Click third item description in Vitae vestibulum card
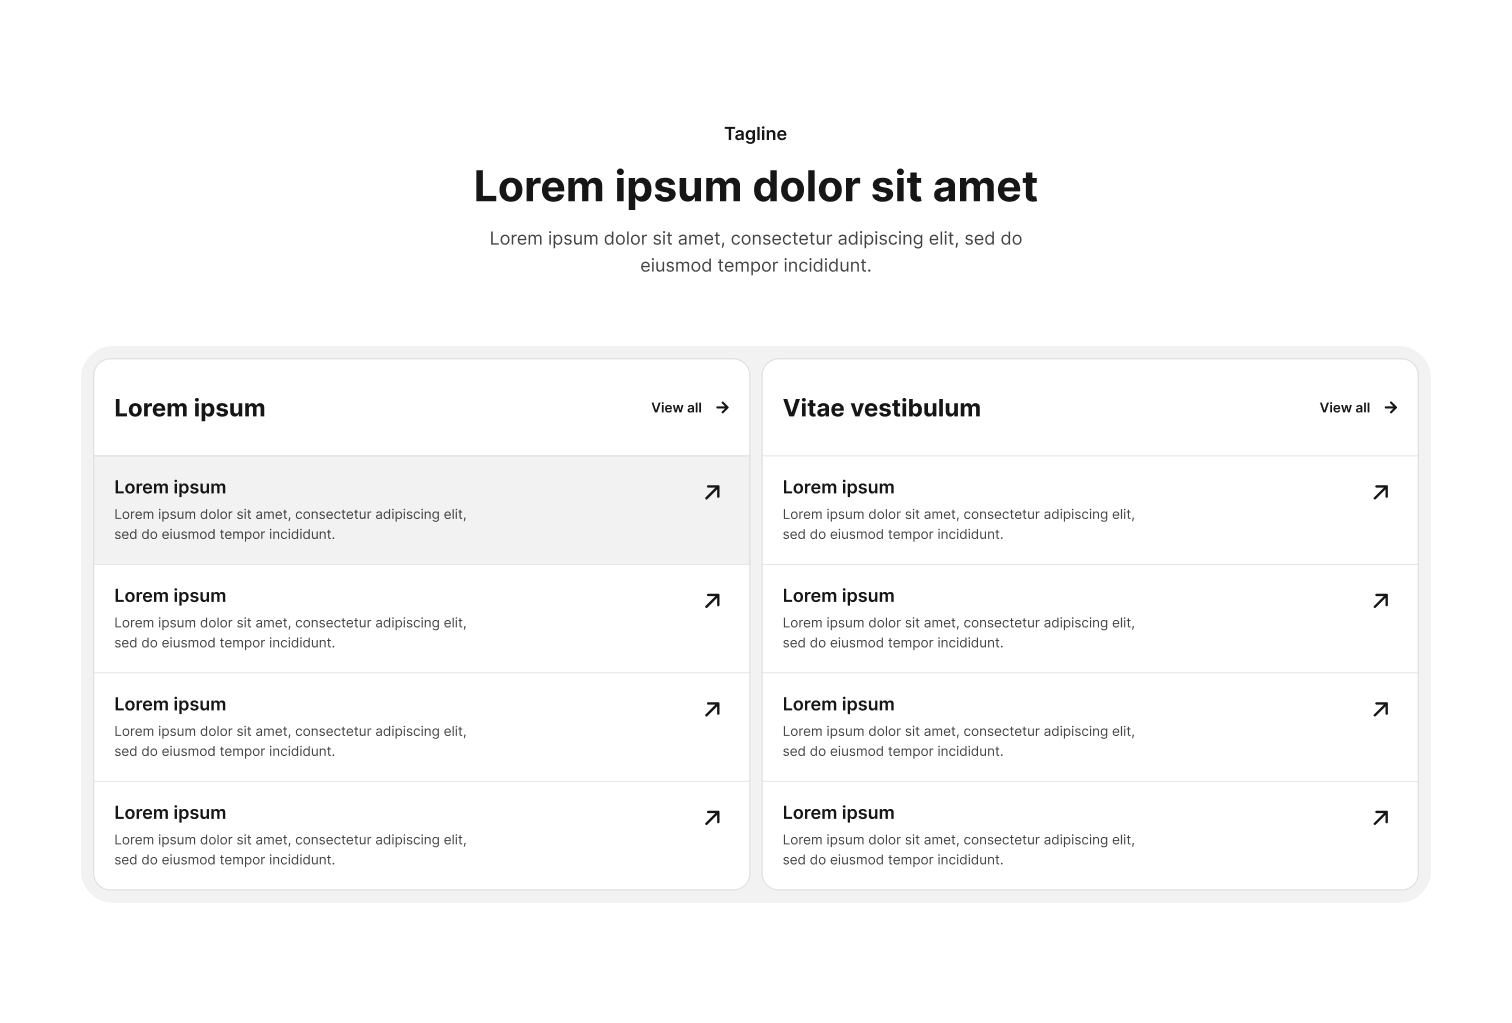The image size is (1512, 1023). (x=958, y=741)
